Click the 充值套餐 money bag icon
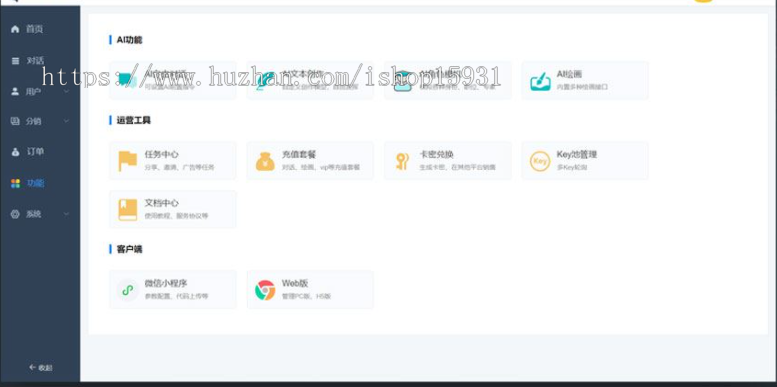The height and width of the screenshot is (387, 777). [265, 161]
